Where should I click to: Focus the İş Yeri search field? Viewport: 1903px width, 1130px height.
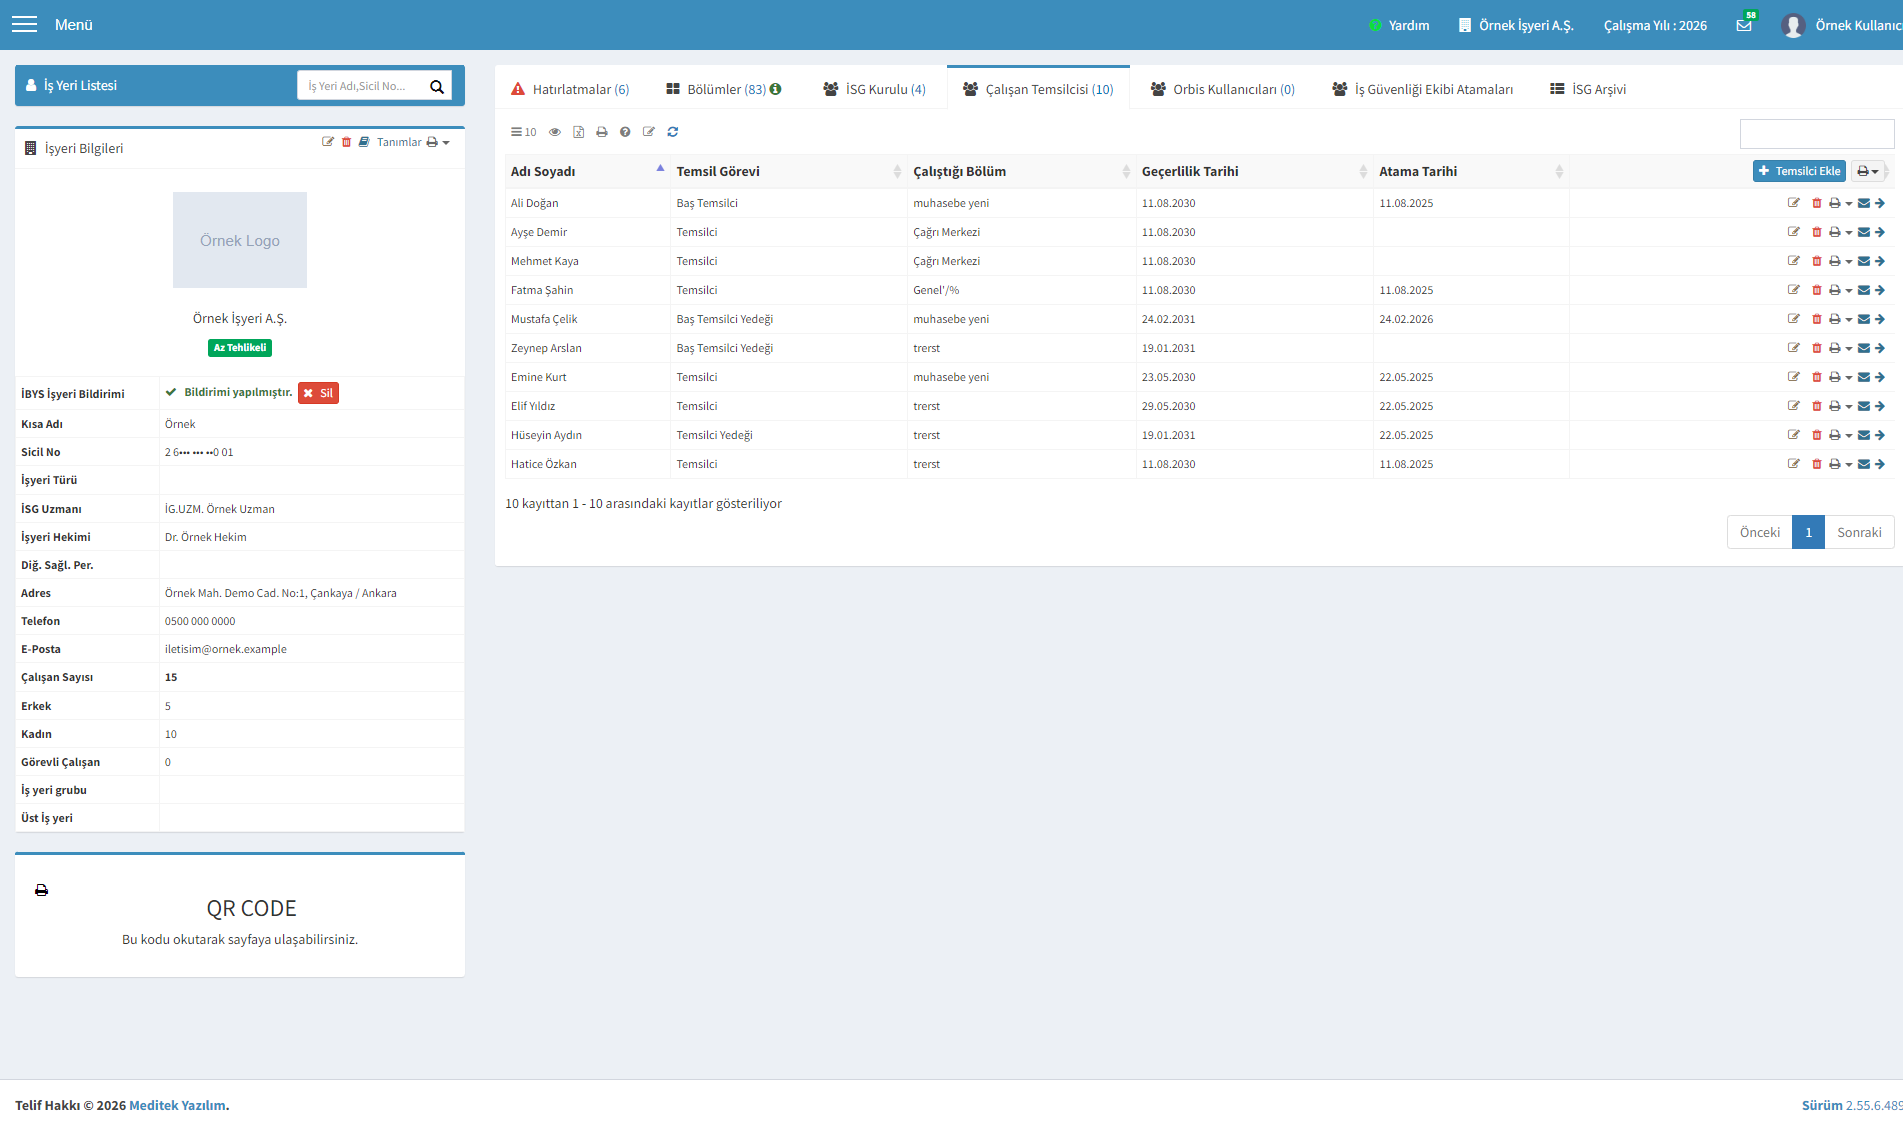(363, 86)
